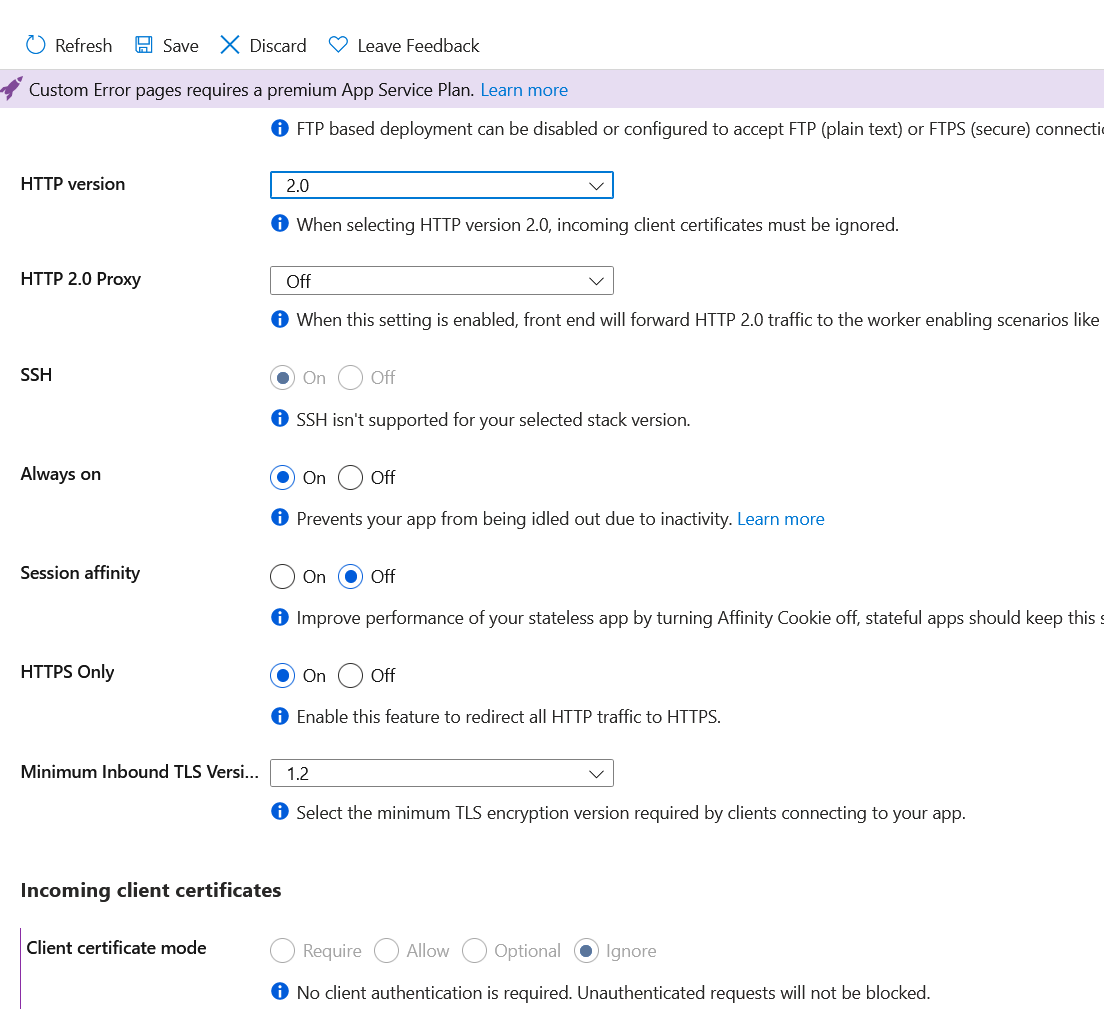The width and height of the screenshot is (1104, 1022).
Task: Choose Optional client certificate mode
Action: (x=474, y=950)
